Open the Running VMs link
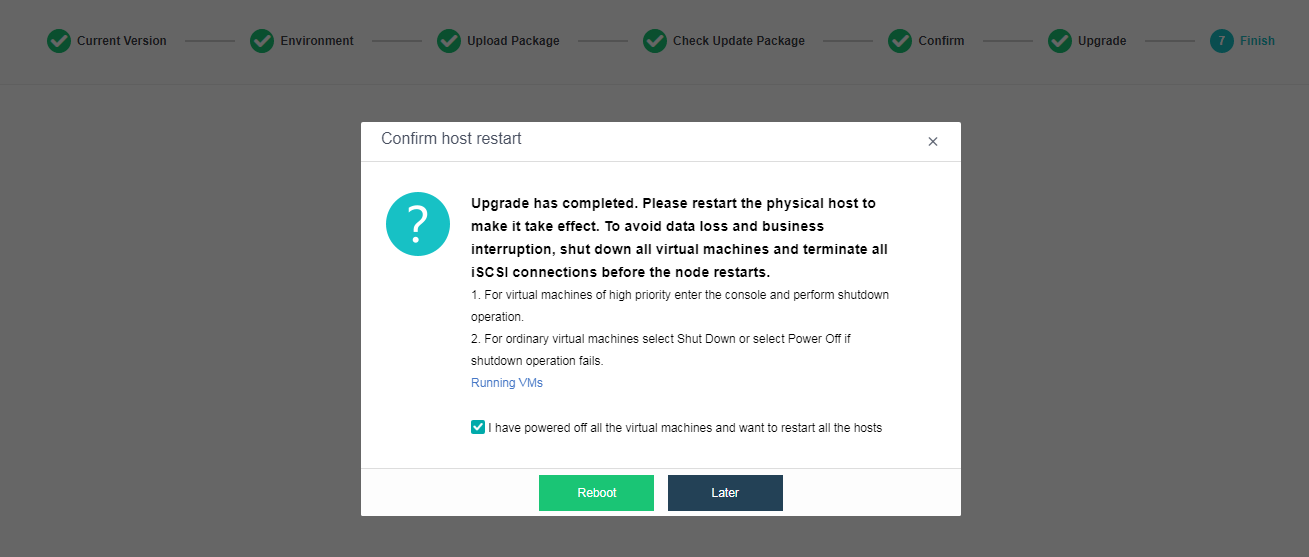 507,383
